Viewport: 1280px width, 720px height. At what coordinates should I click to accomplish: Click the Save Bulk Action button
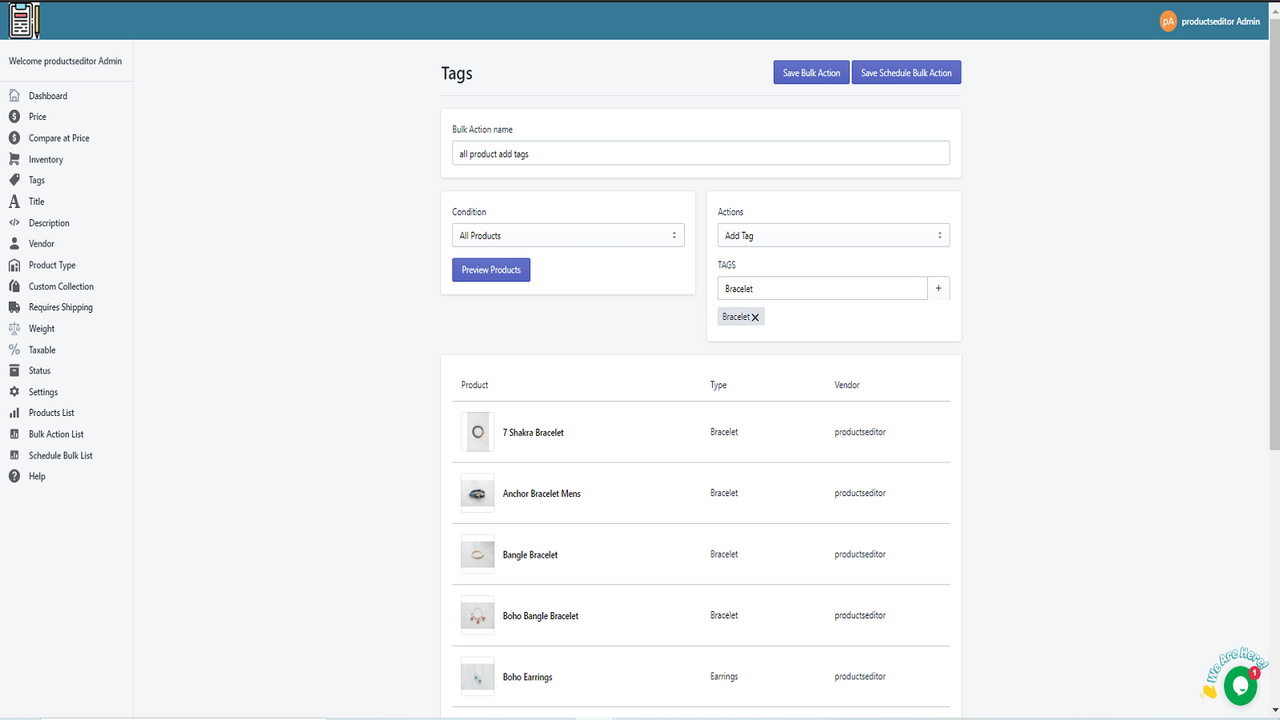tap(811, 73)
